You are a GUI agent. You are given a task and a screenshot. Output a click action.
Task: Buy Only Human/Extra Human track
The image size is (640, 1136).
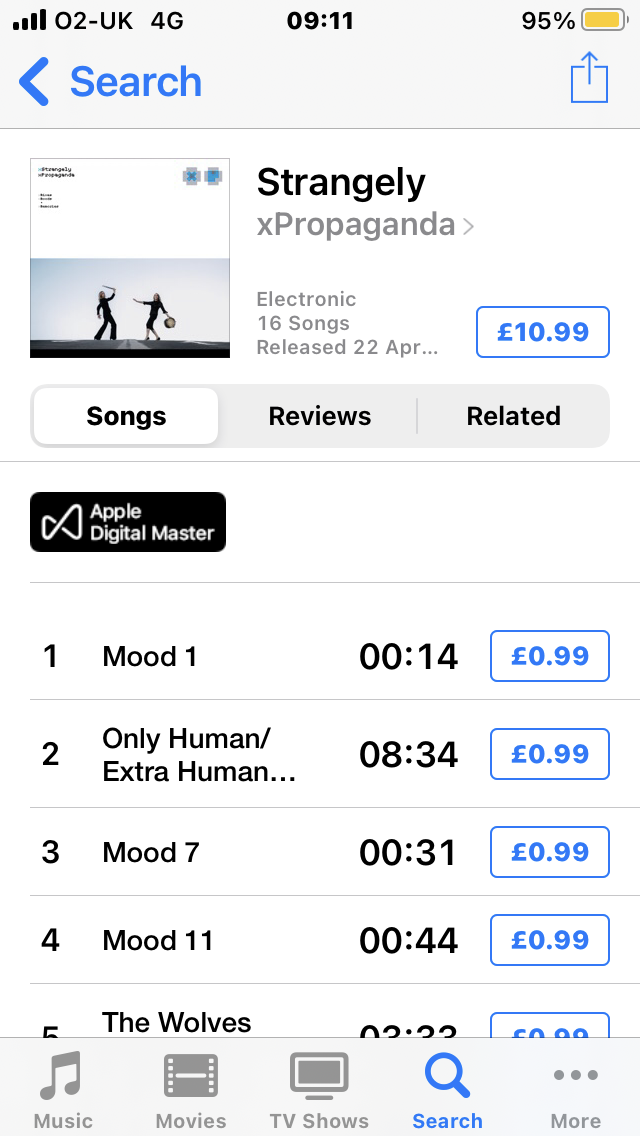pyautogui.click(x=550, y=753)
